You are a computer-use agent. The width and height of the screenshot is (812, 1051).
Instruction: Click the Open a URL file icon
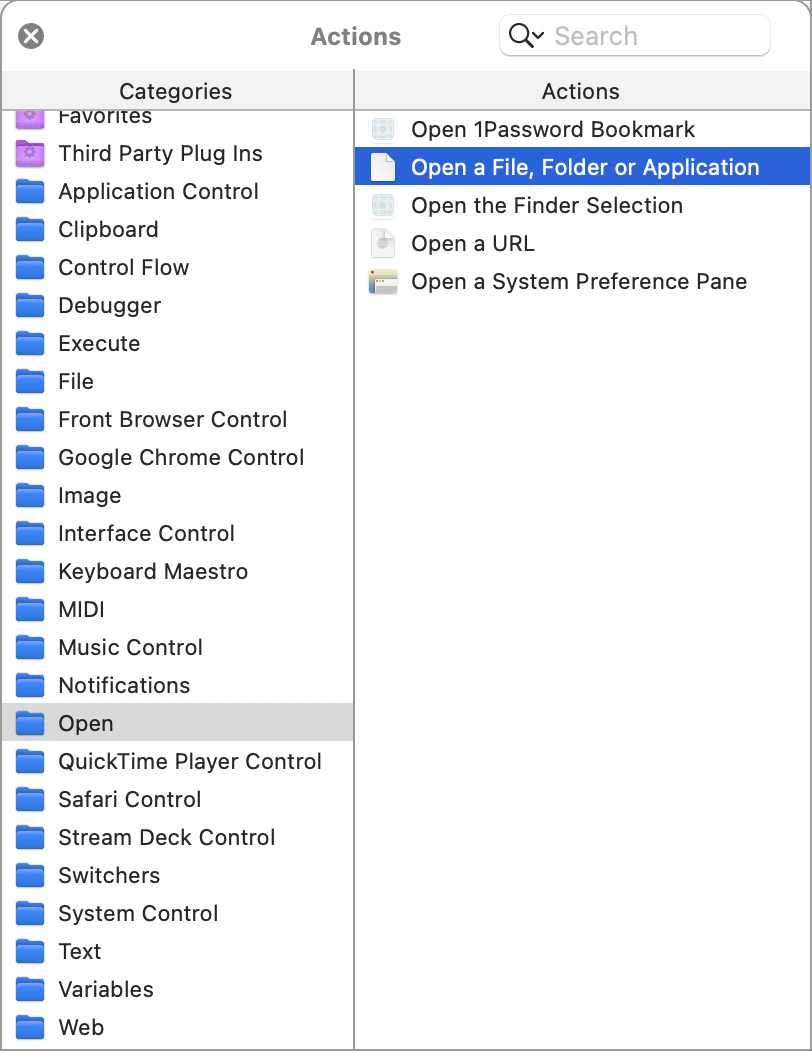point(383,244)
